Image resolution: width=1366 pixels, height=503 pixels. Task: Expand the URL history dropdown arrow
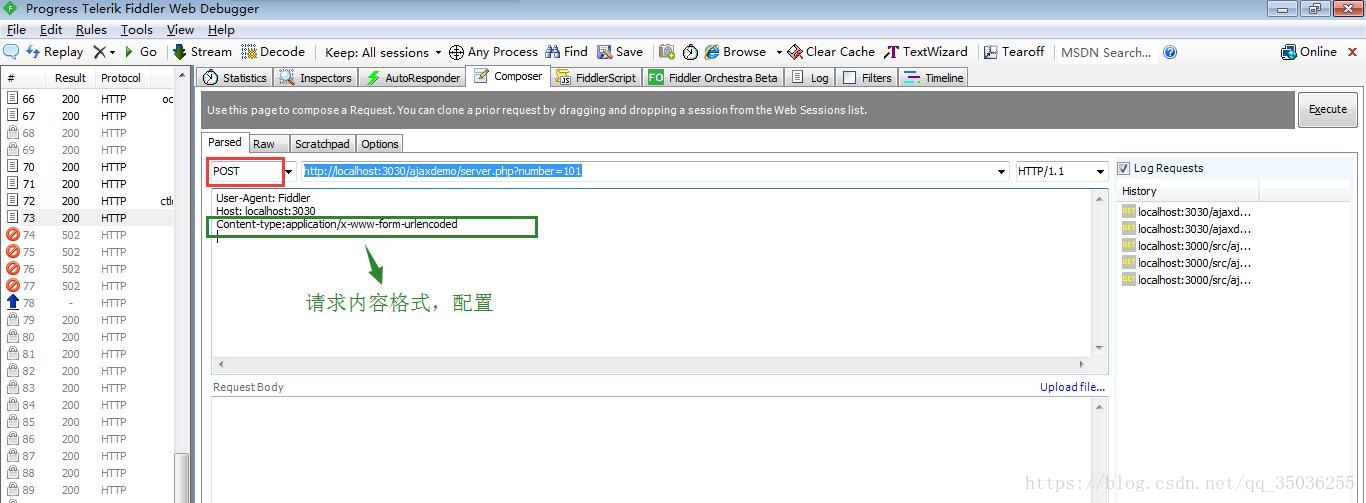tap(1001, 172)
